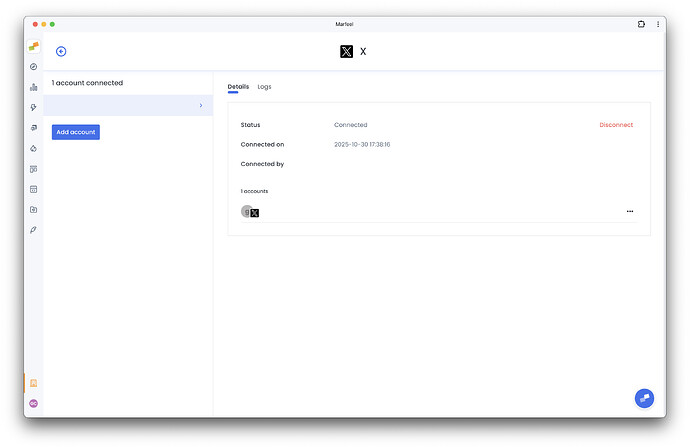The image size is (690, 448).
Task: Click the connected account avatar thumbnail
Action: click(x=248, y=211)
